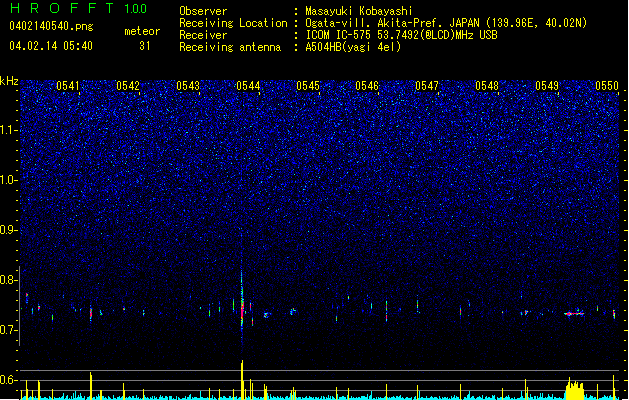Image resolution: width=629 pixels, height=400 pixels.
Task: Click the 0543 time marker
Action: point(188,86)
